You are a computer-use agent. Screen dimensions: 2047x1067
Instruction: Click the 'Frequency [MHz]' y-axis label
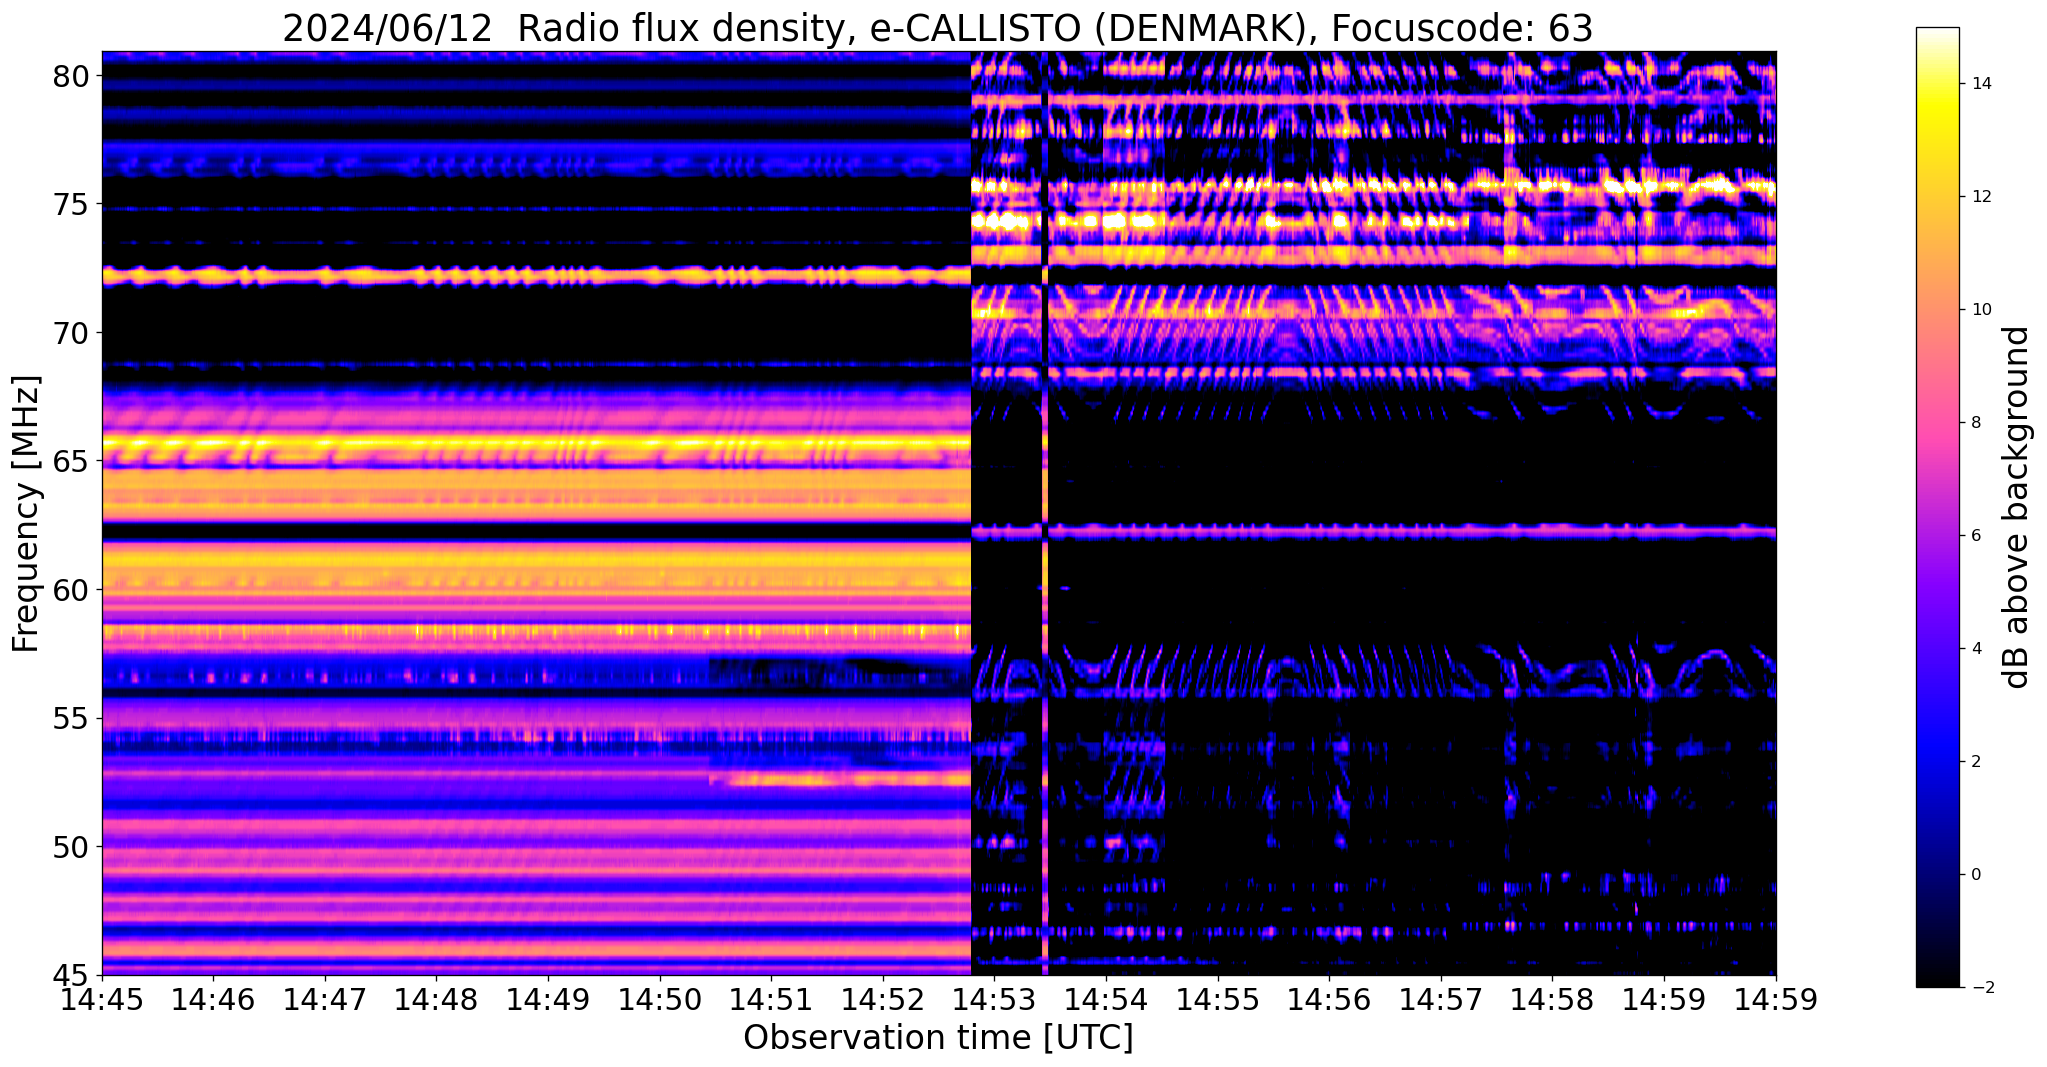tap(26, 514)
